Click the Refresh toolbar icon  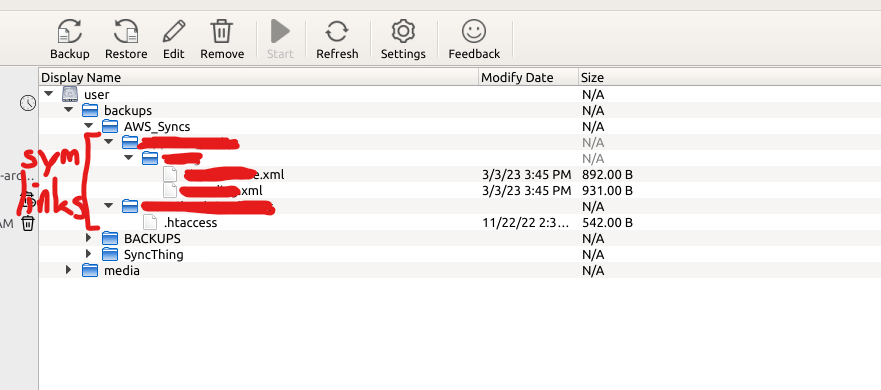click(x=337, y=31)
